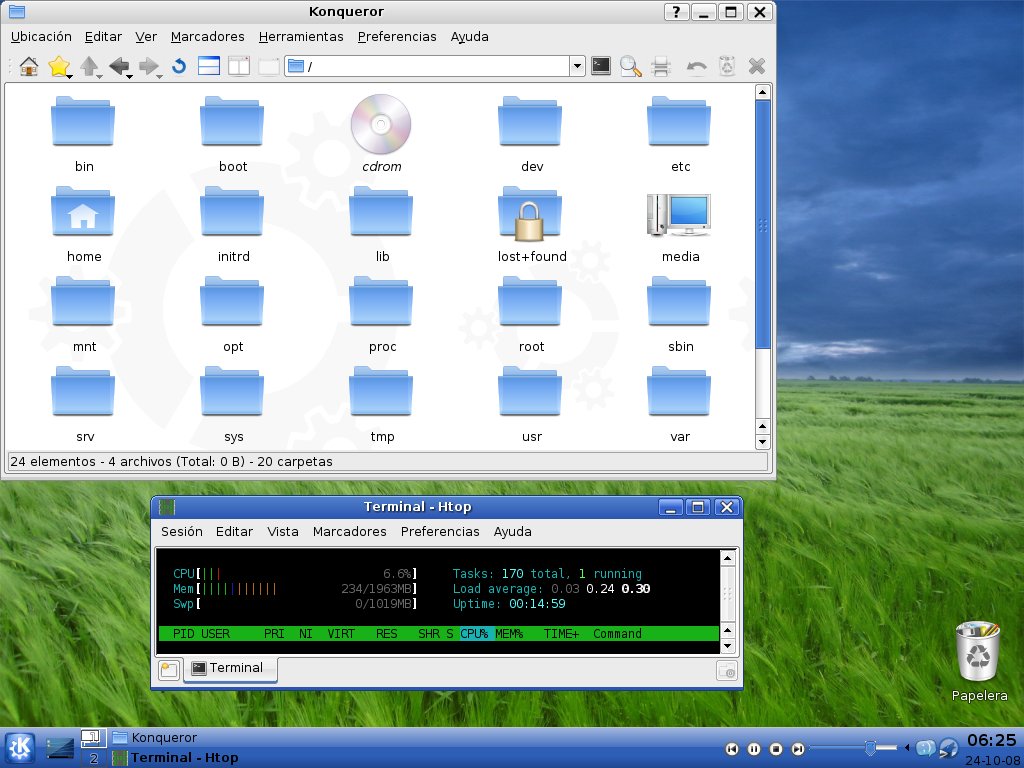The width and height of the screenshot is (1024, 768).
Task: Click Konqueror scrollbar down arrow at bottom
Action: click(762, 442)
